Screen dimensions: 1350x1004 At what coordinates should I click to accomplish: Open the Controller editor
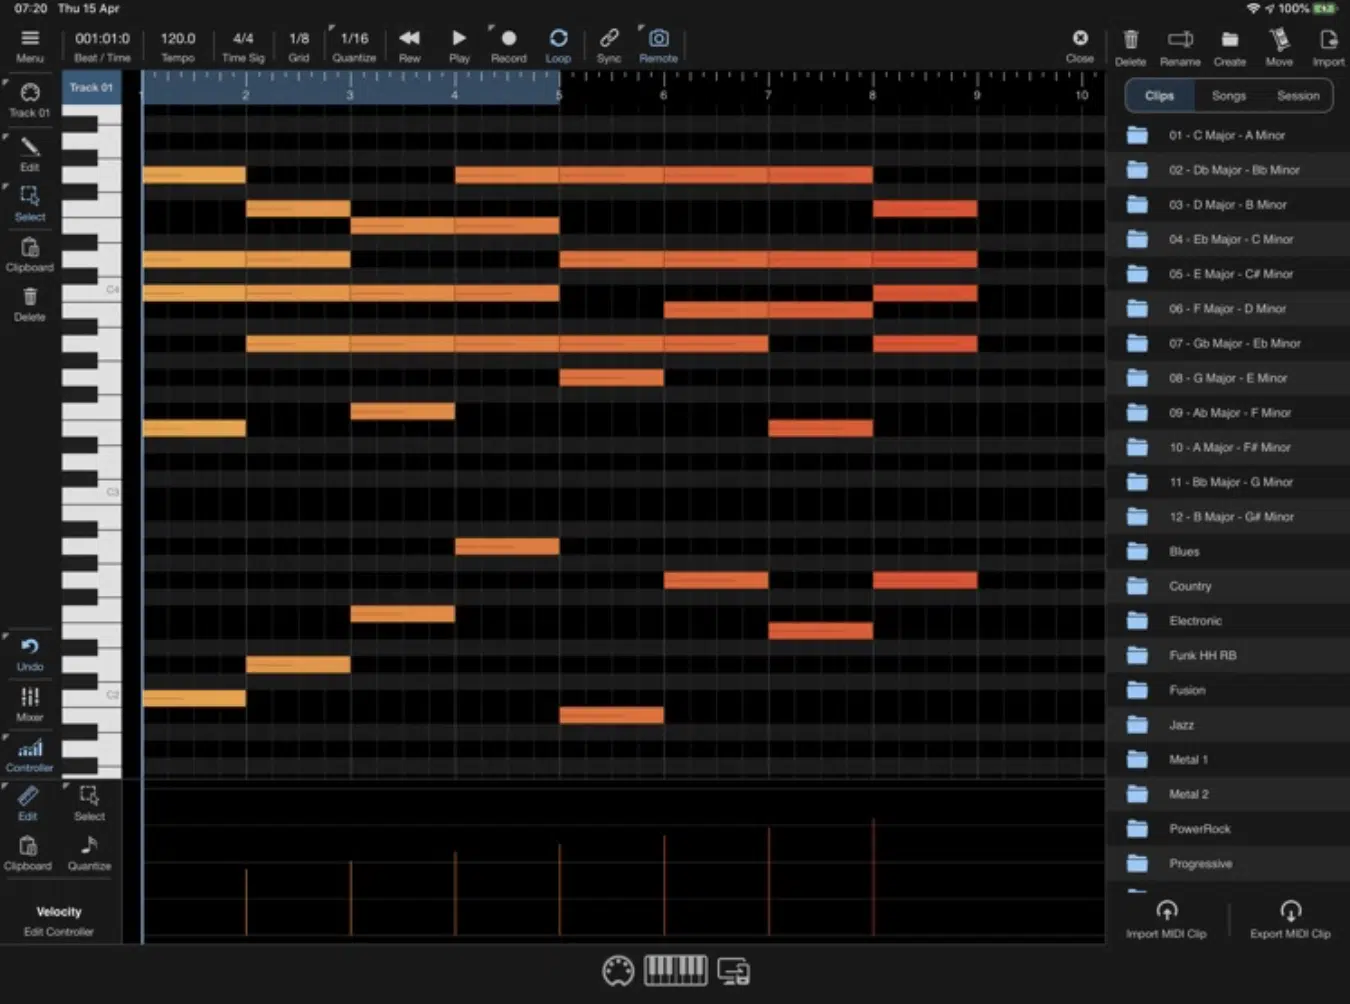(30, 755)
